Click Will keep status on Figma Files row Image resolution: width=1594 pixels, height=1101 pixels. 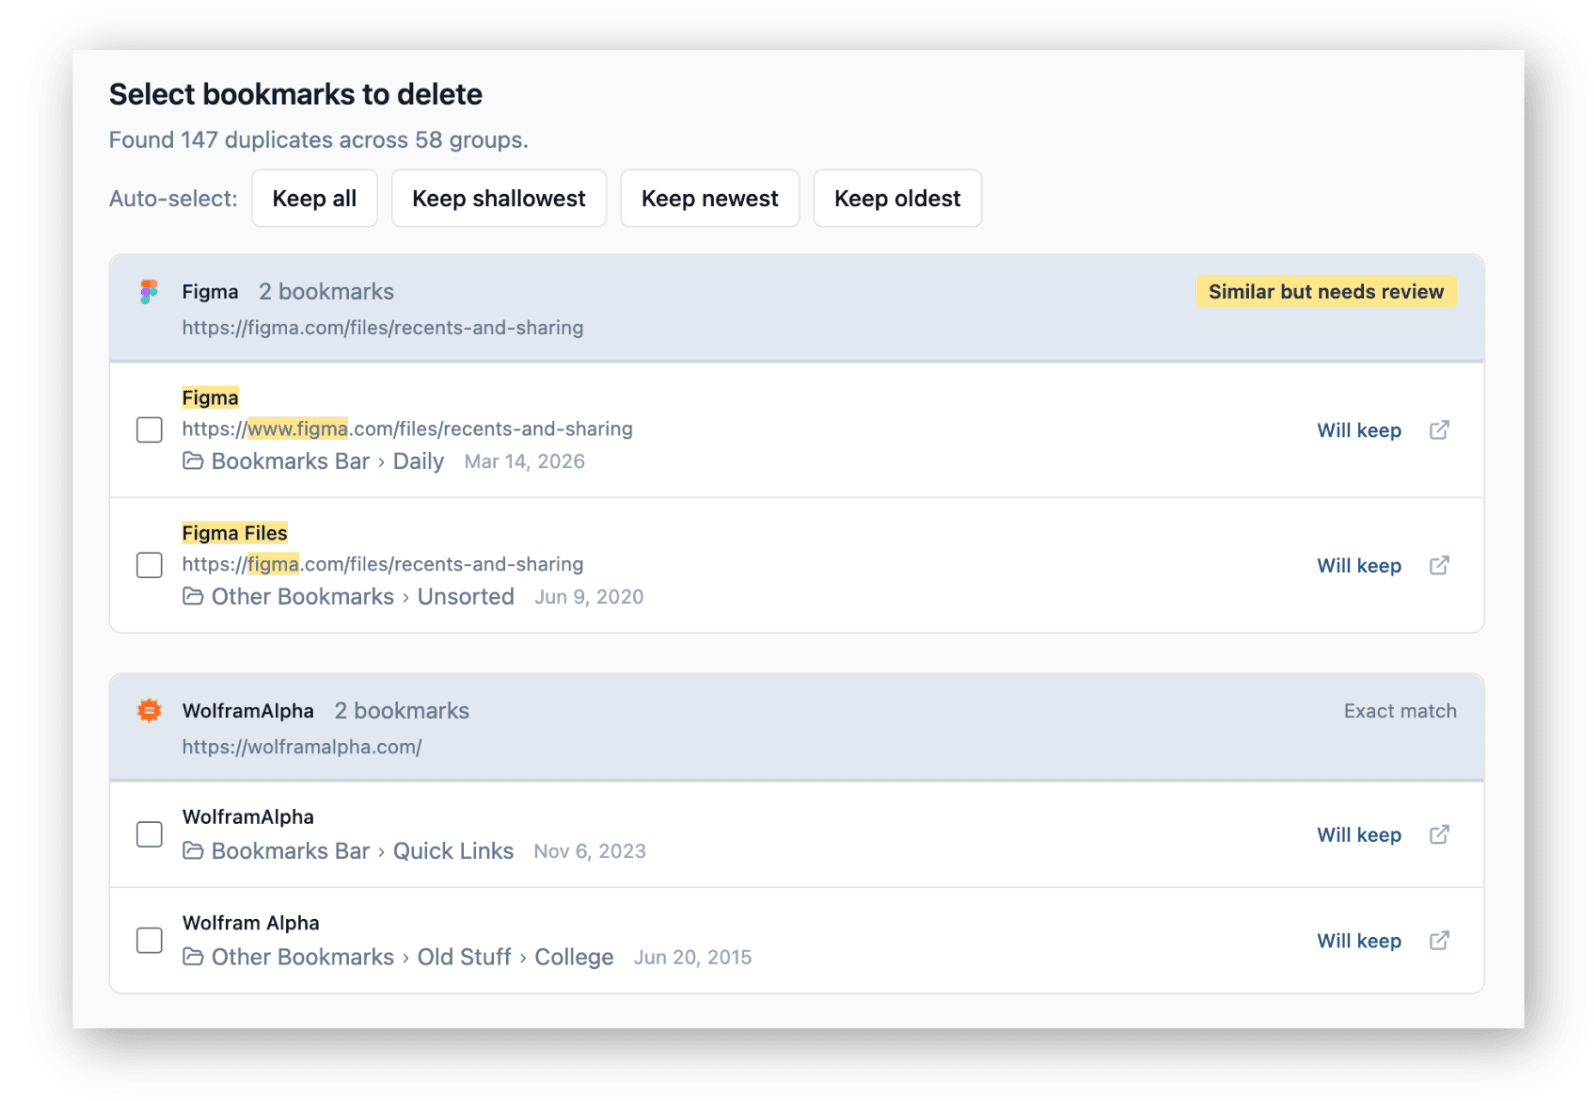[1359, 565]
